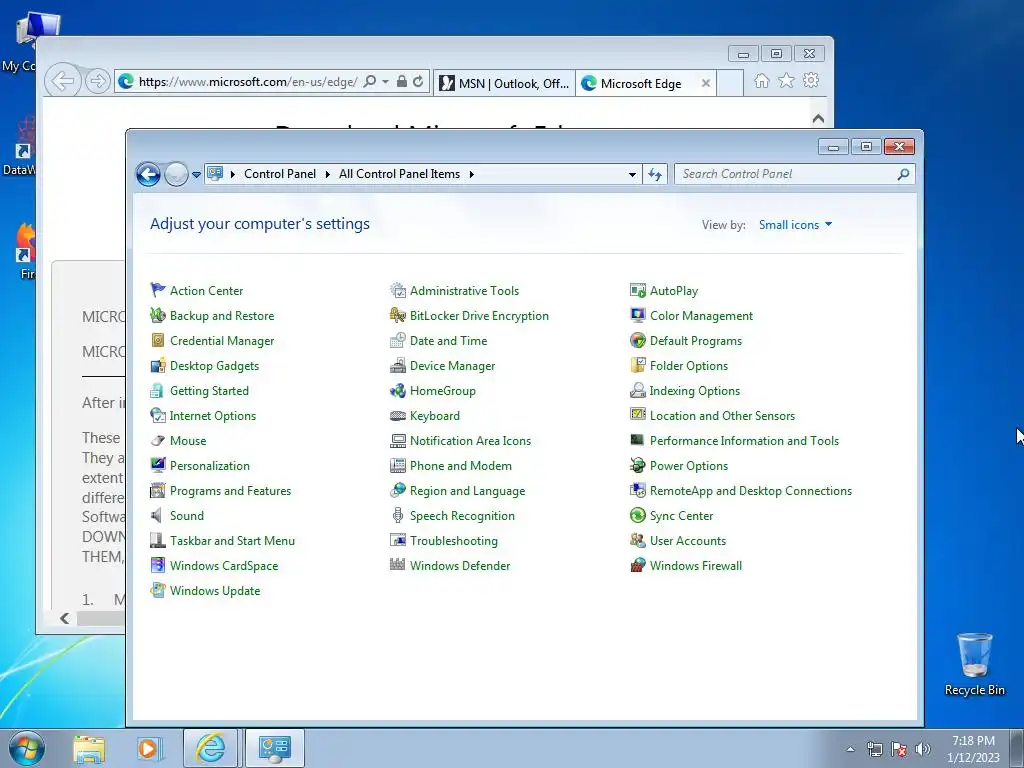Screen dimensions: 1024x768
Task: Go back in the Control Panel window
Action: [x=148, y=174]
